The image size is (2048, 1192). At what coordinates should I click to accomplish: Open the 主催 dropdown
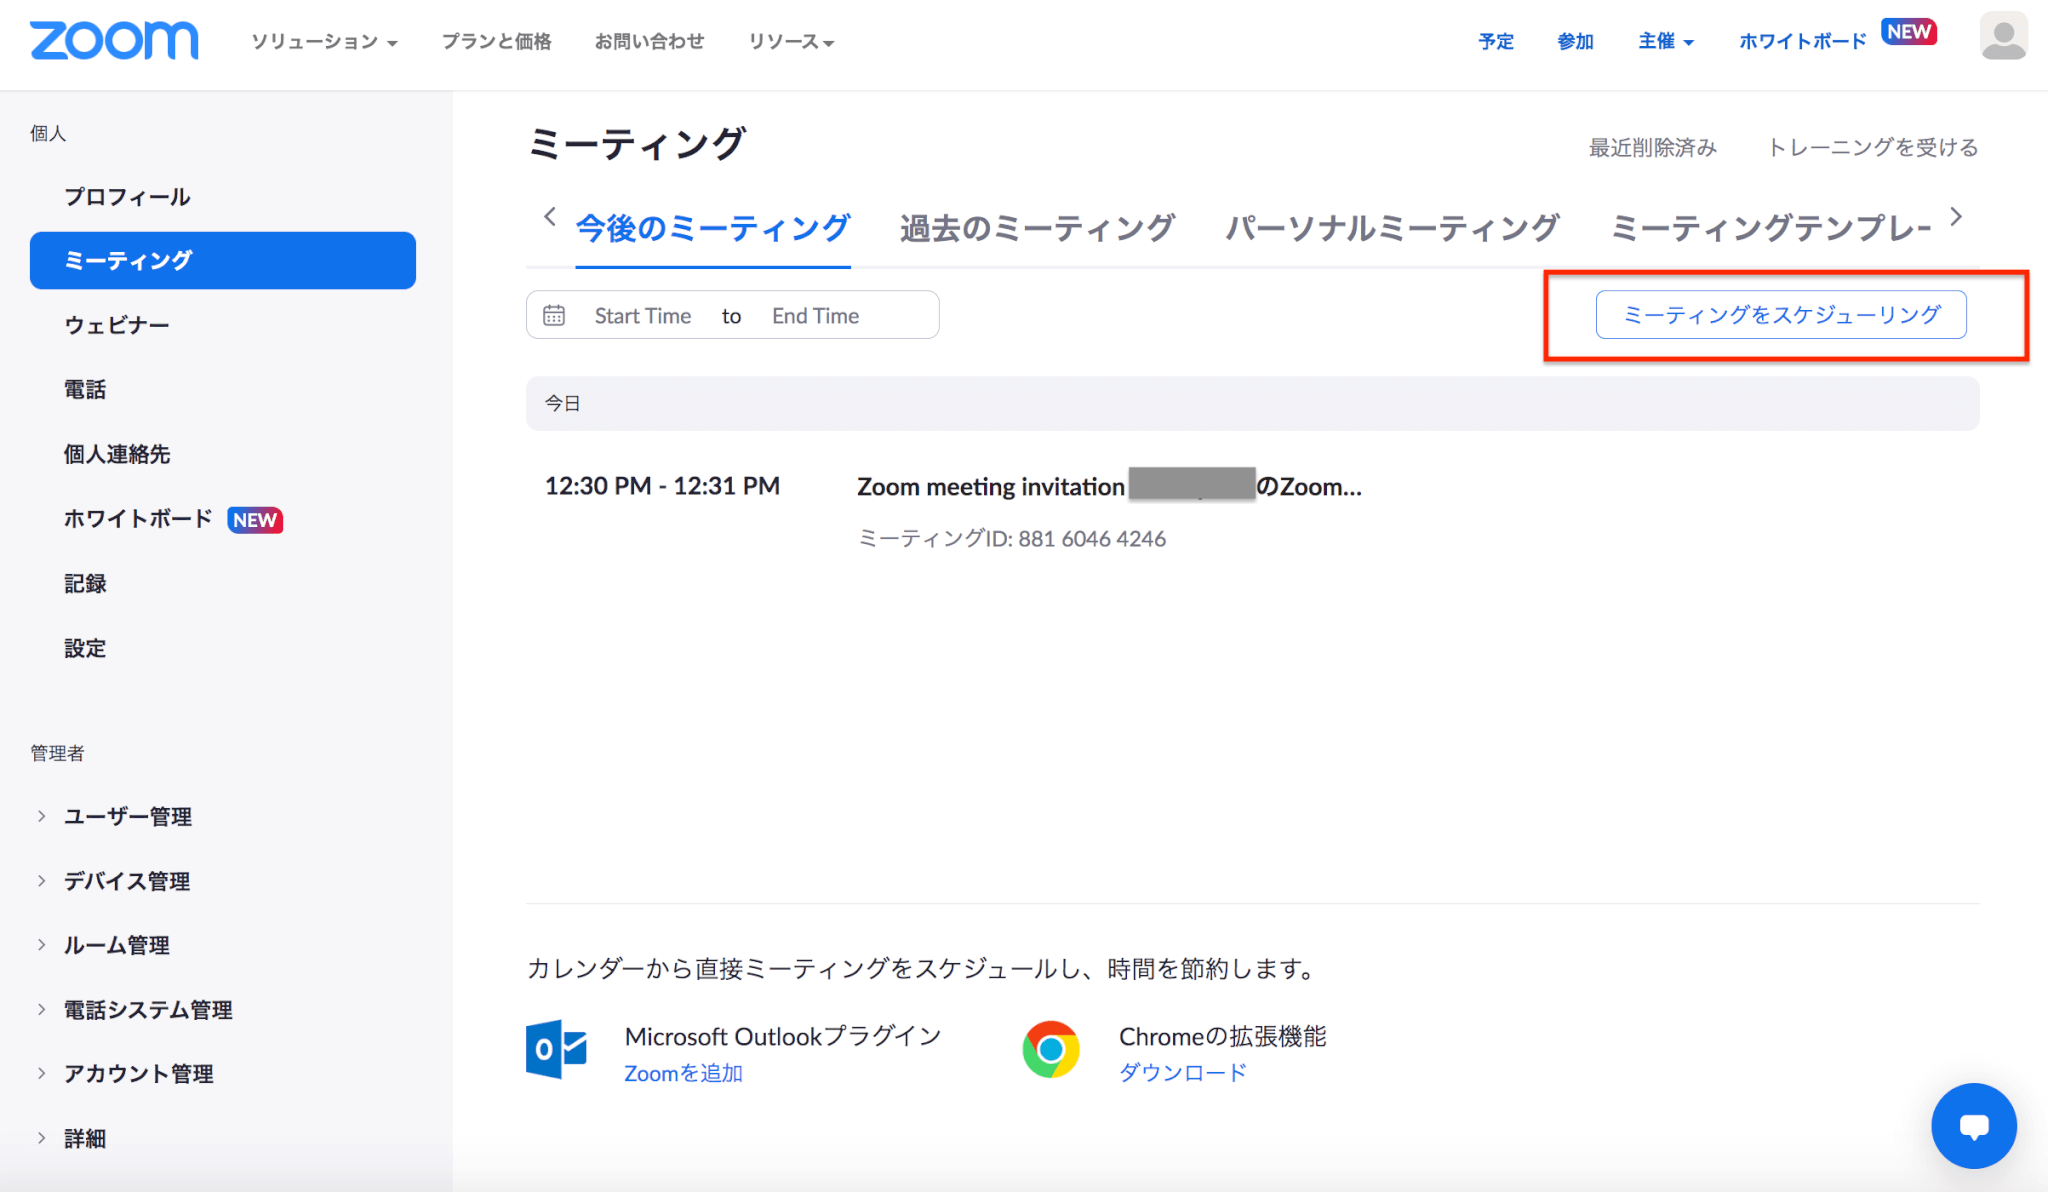[x=1665, y=42]
